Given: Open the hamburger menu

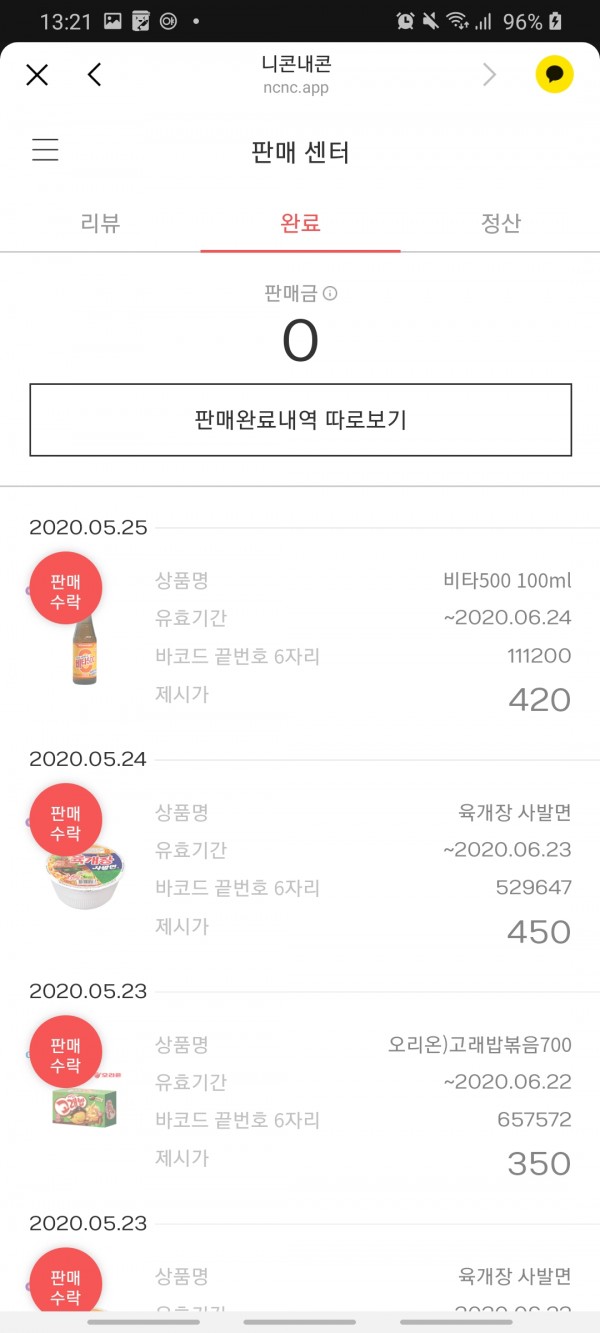Looking at the screenshot, I should click(45, 151).
